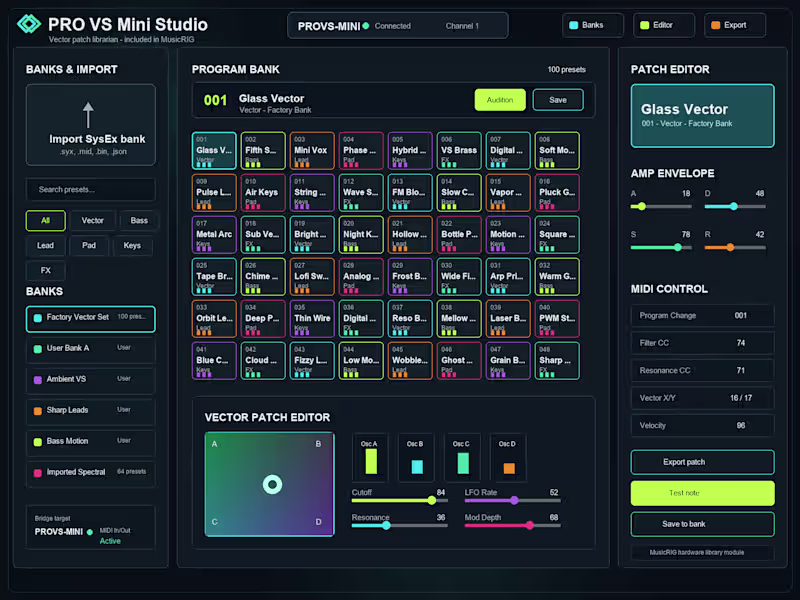Adjust the Resonance slider
This screenshot has width=800, height=600.
click(x=399, y=526)
